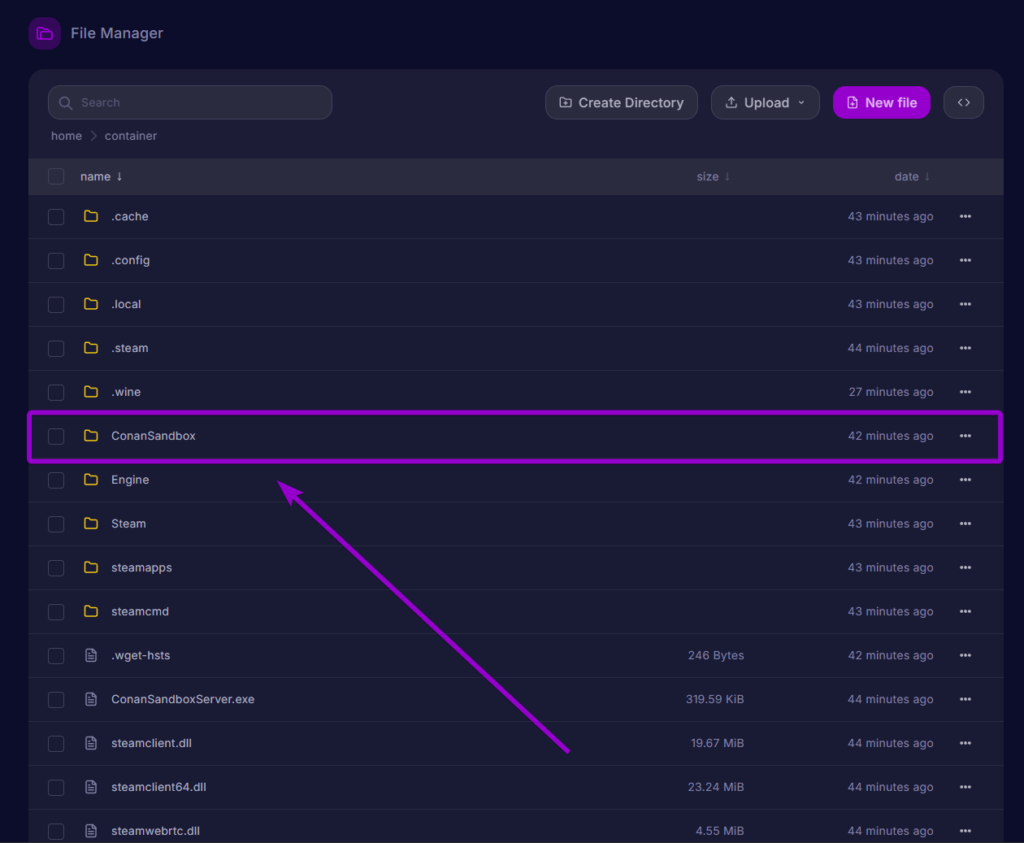This screenshot has width=1024, height=843.
Task: Click the steamcmd folder icon
Action: click(x=91, y=611)
